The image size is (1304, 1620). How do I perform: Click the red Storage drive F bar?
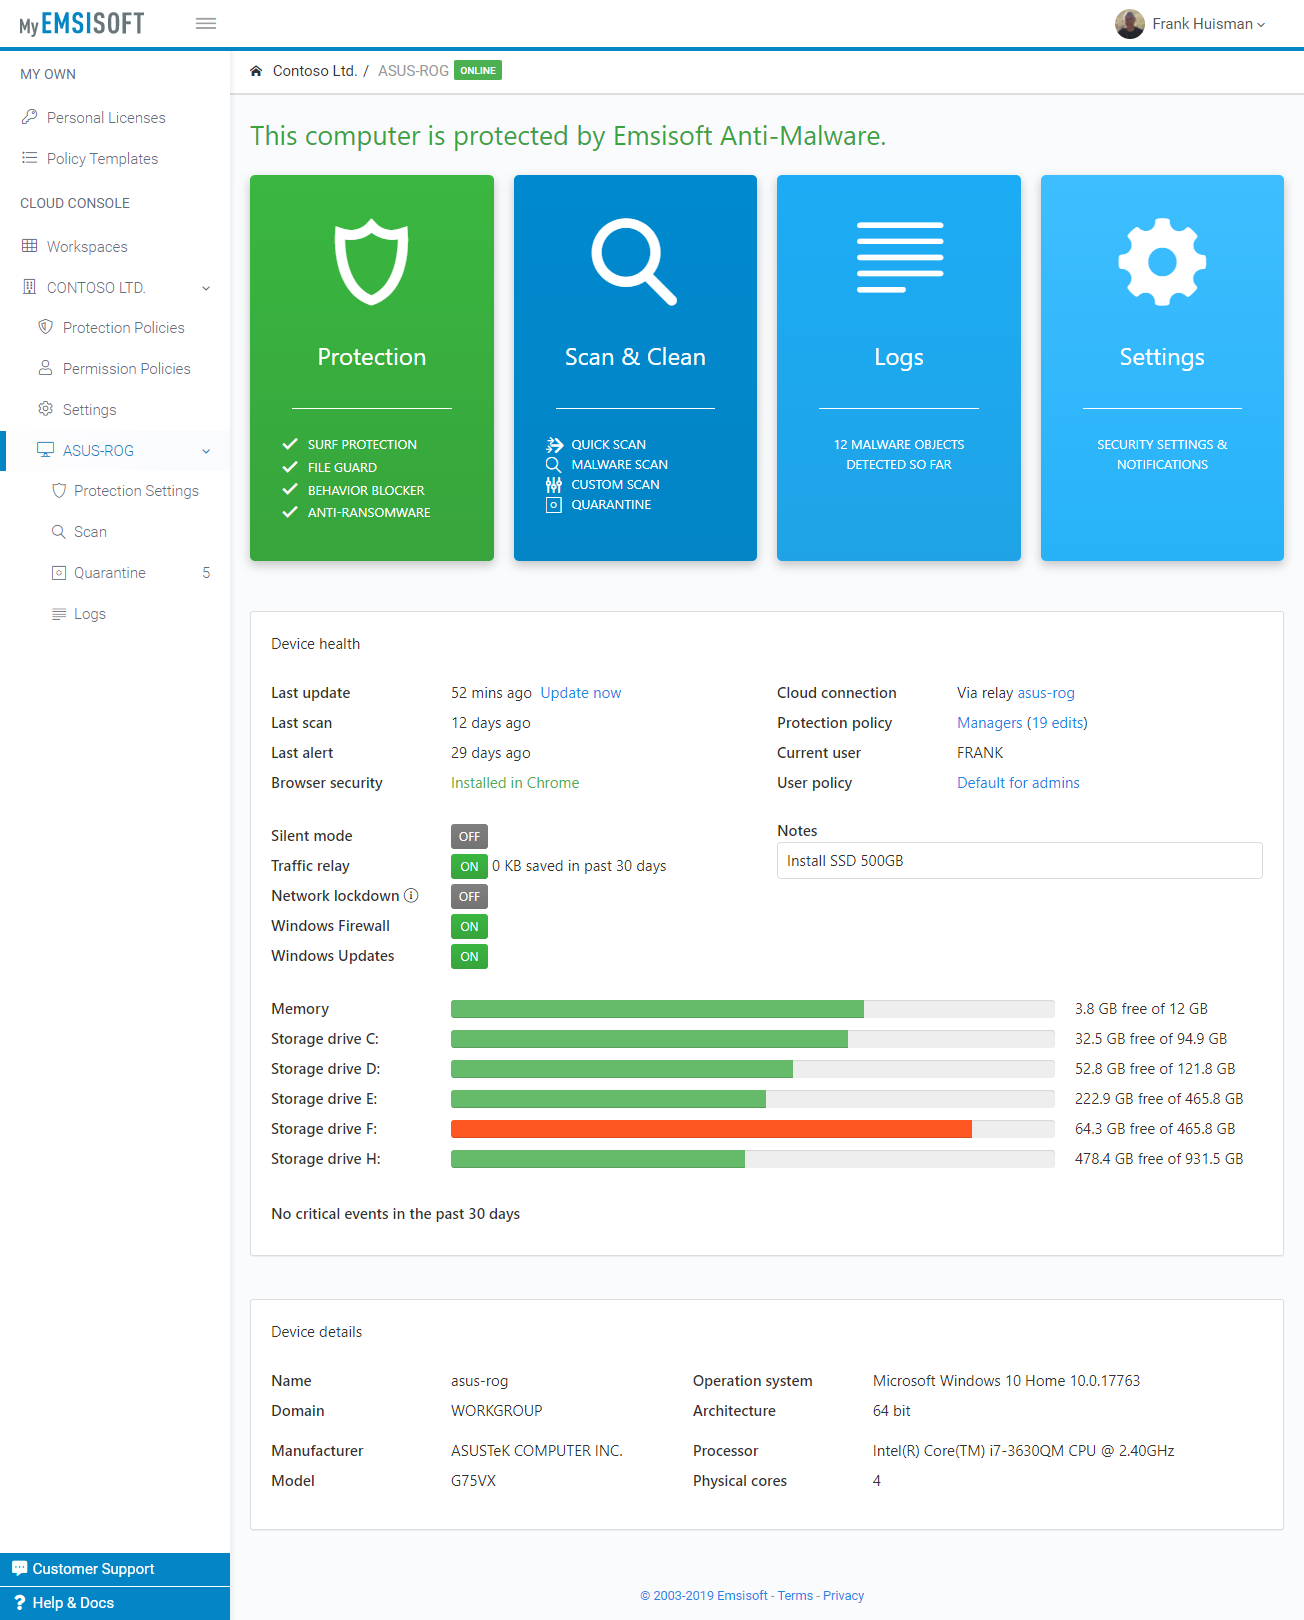711,1129
